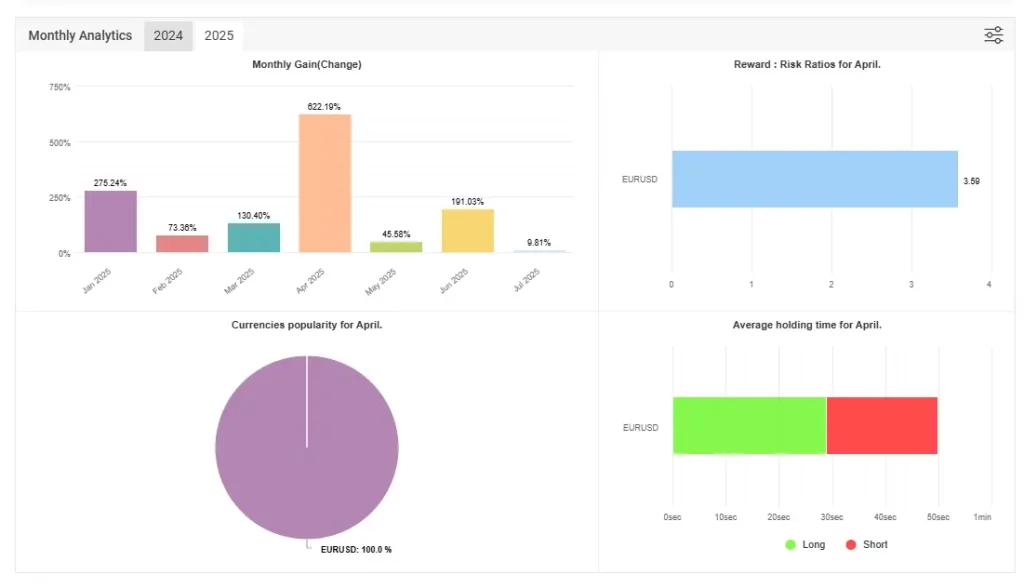1024x588 pixels.
Task: Select the Jan 2025 purple bar
Action: (110, 222)
